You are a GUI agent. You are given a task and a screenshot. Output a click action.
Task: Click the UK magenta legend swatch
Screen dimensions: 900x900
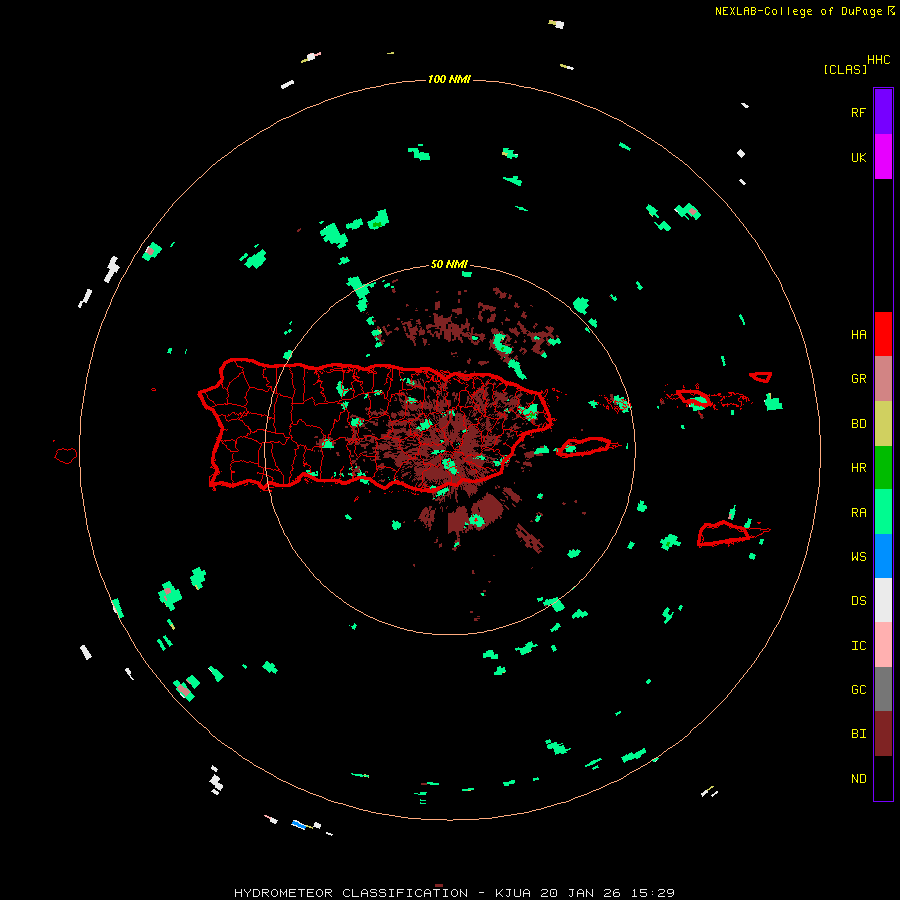pos(883,156)
